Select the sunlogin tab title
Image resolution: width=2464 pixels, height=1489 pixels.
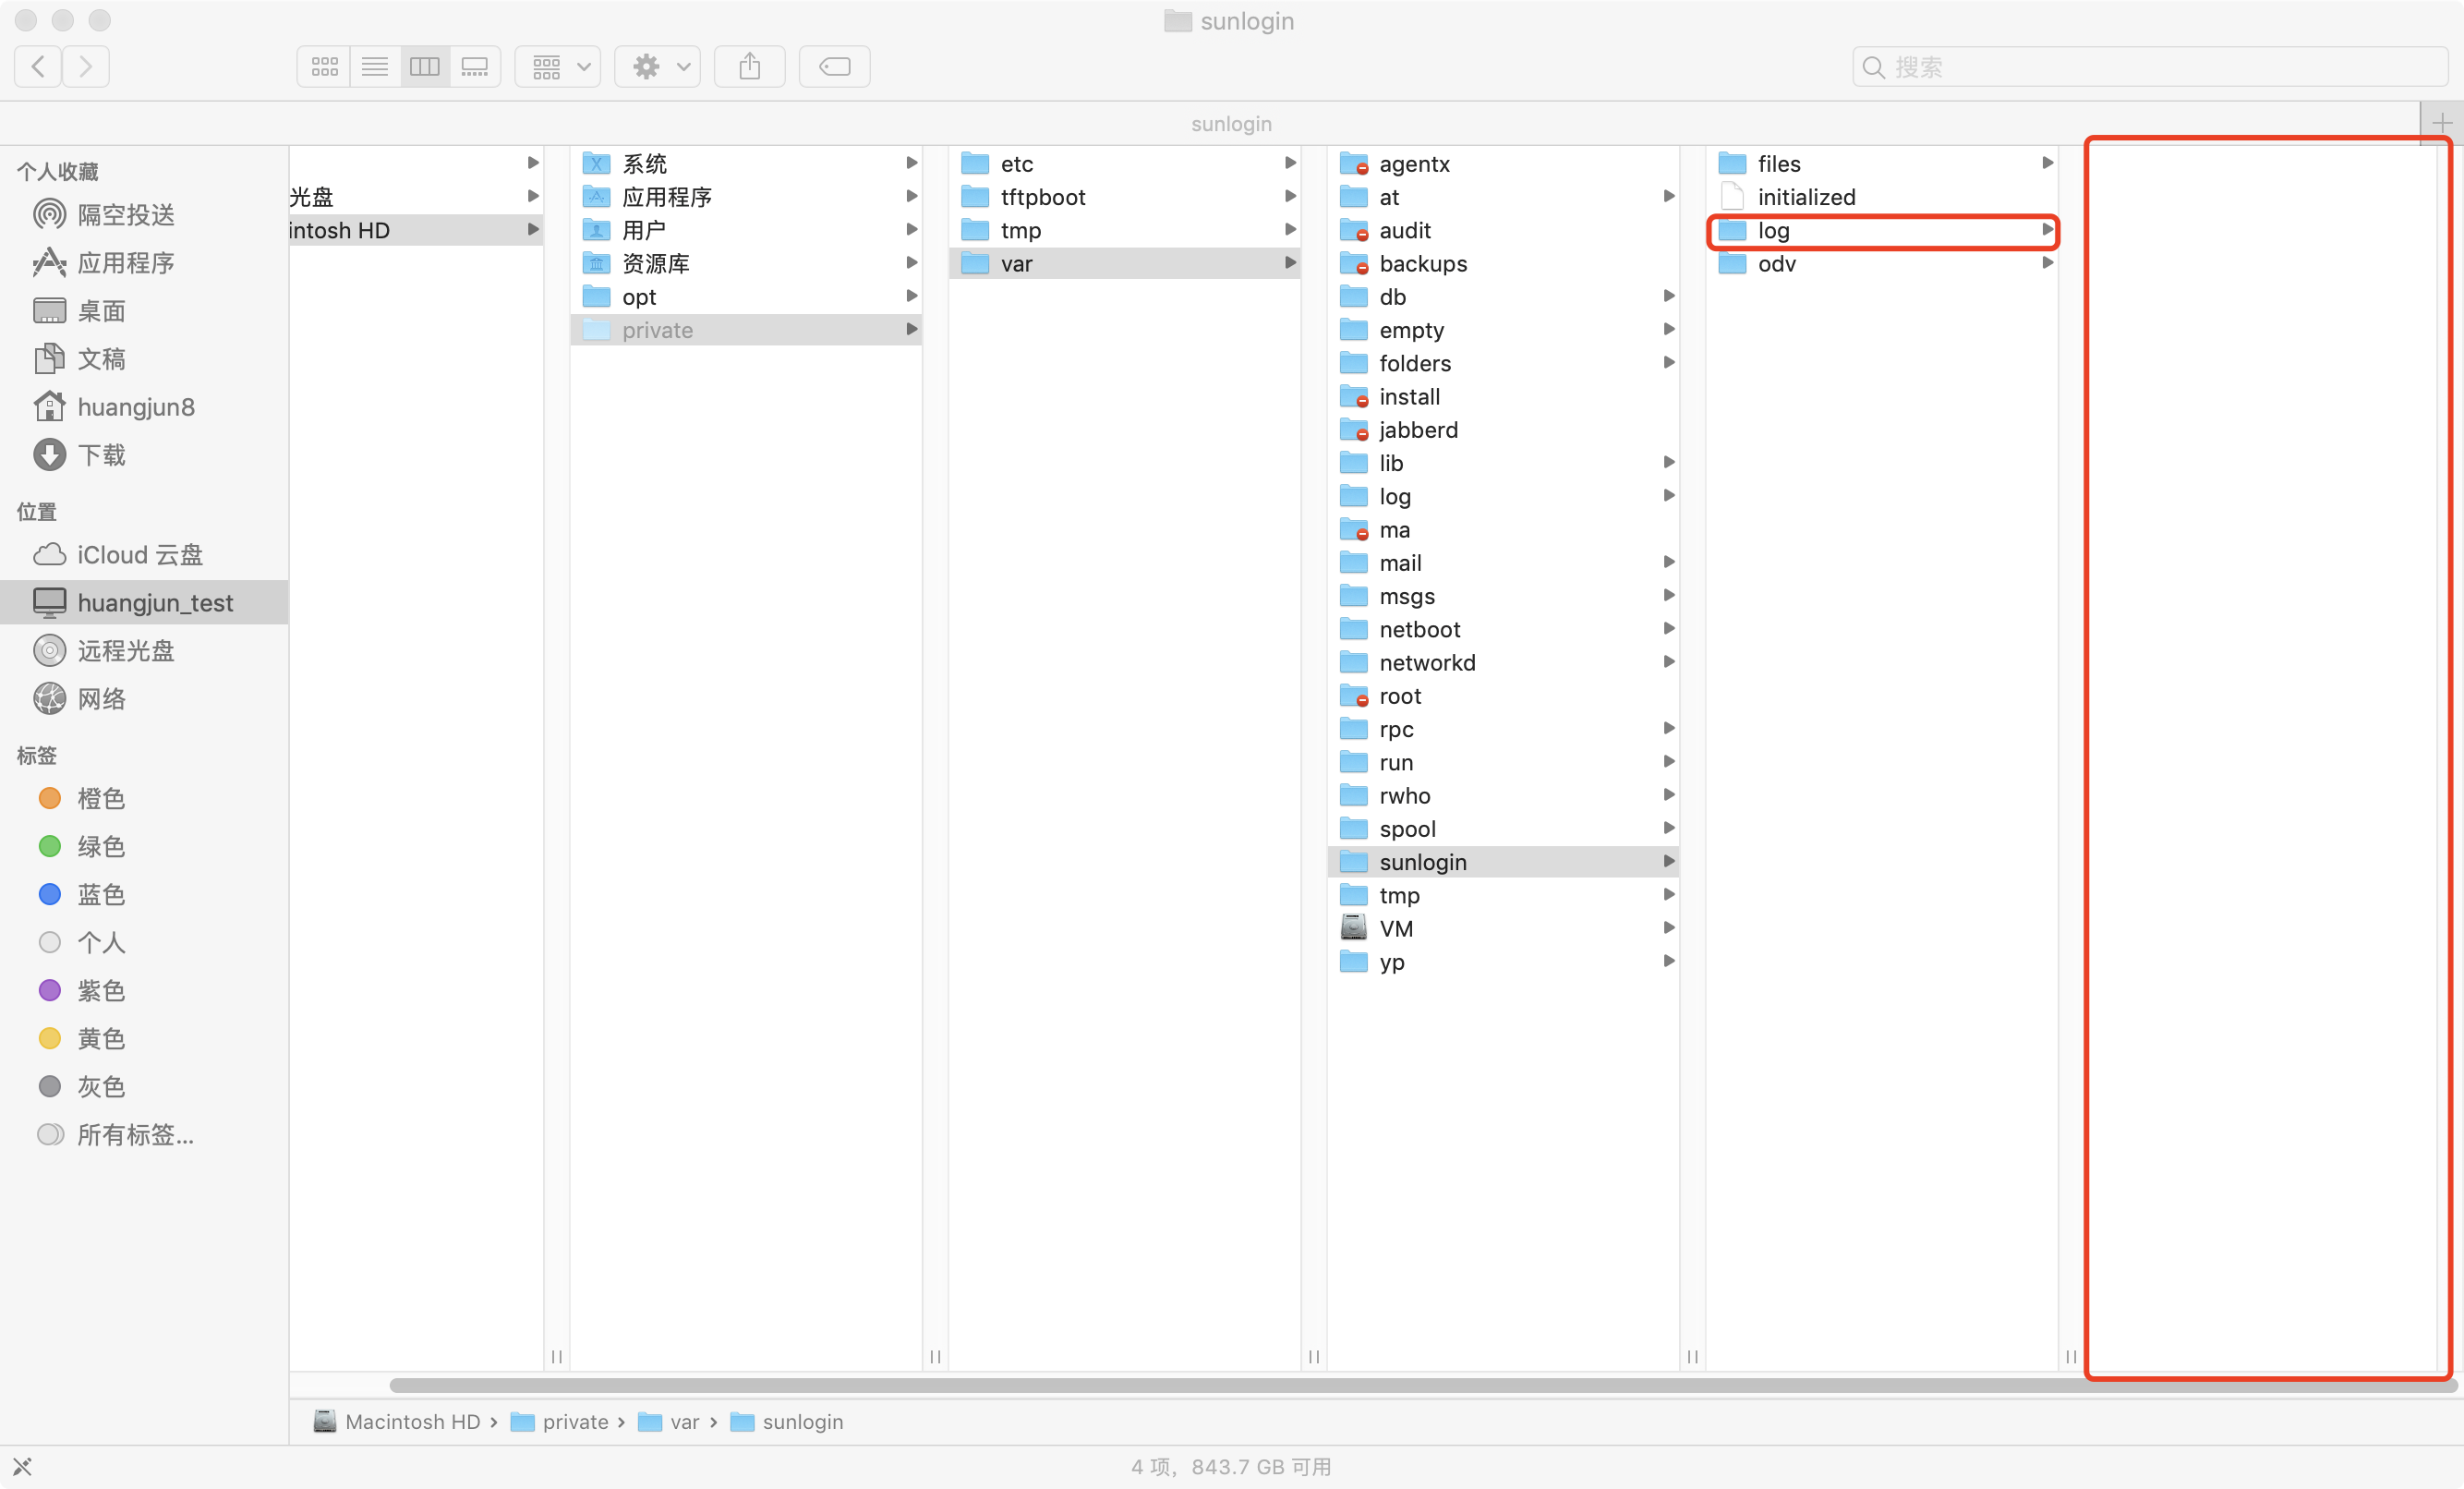[x=1231, y=124]
